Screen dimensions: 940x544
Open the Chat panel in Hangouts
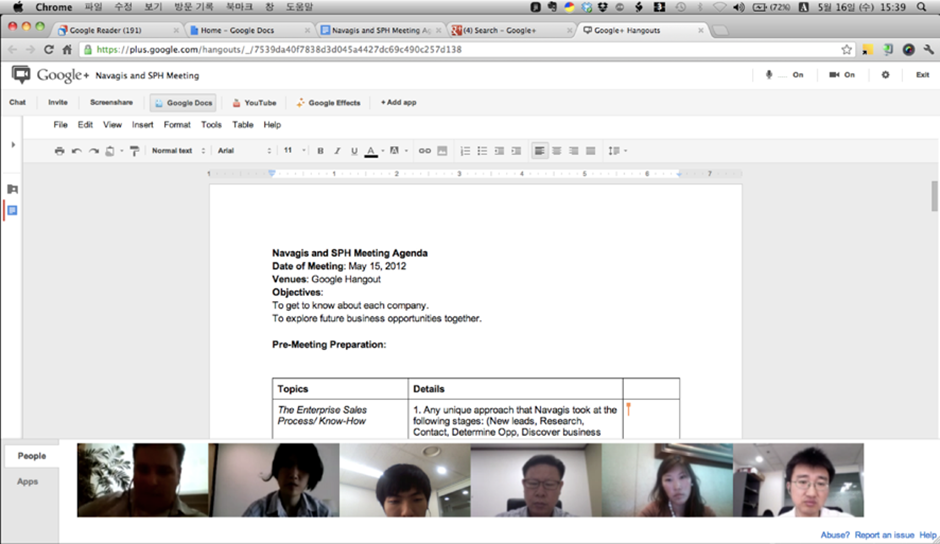pyautogui.click(x=17, y=103)
